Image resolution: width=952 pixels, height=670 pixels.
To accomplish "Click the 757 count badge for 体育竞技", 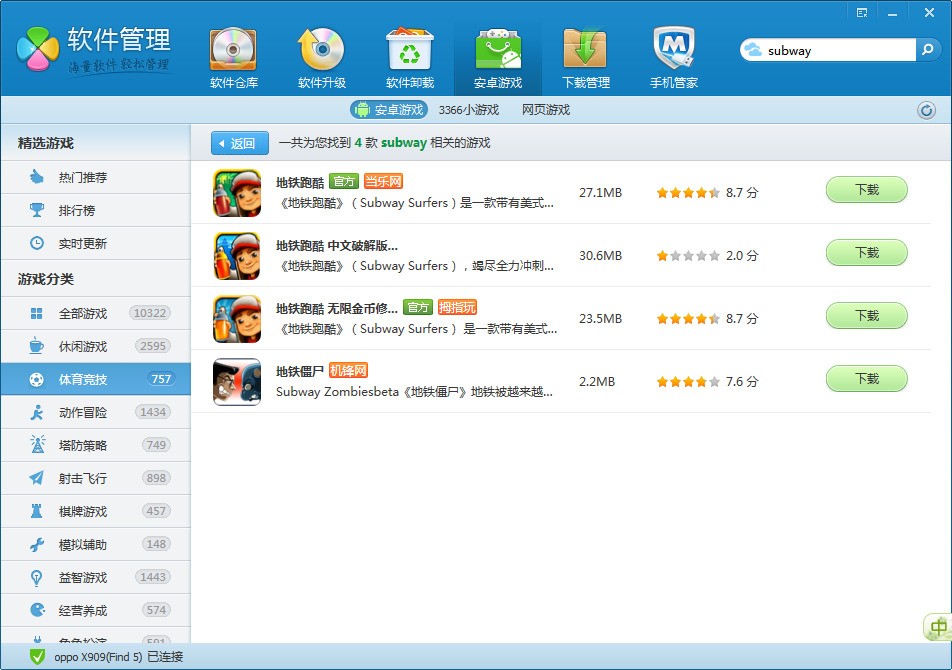I will pos(161,379).
